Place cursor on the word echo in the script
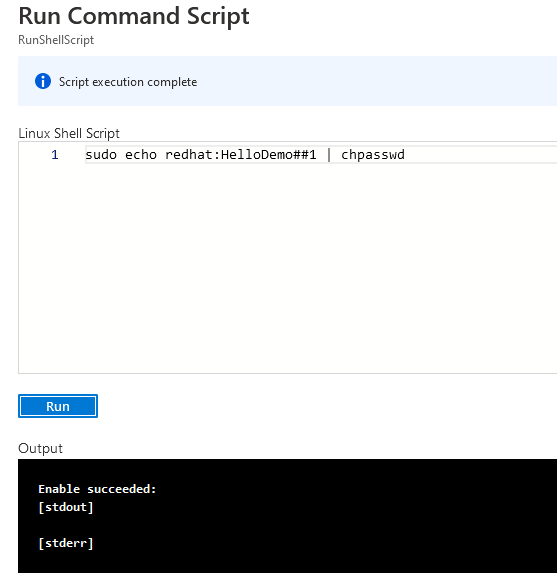 141,155
